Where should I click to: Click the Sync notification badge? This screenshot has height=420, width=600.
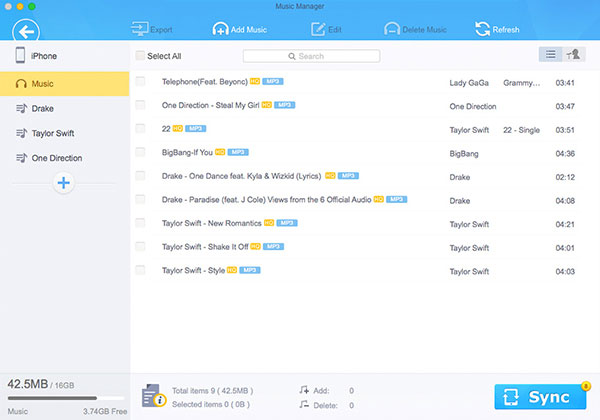(x=585, y=386)
